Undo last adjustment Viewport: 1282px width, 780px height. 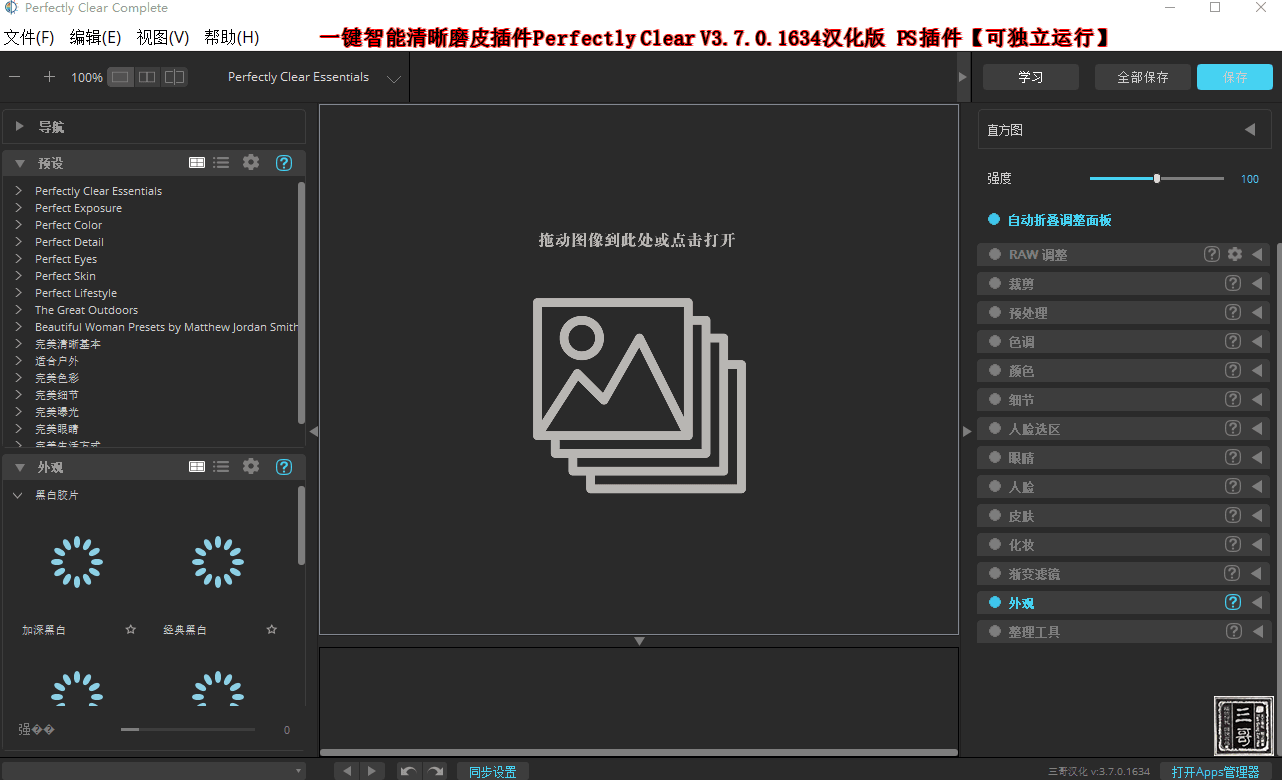click(x=408, y=771)
